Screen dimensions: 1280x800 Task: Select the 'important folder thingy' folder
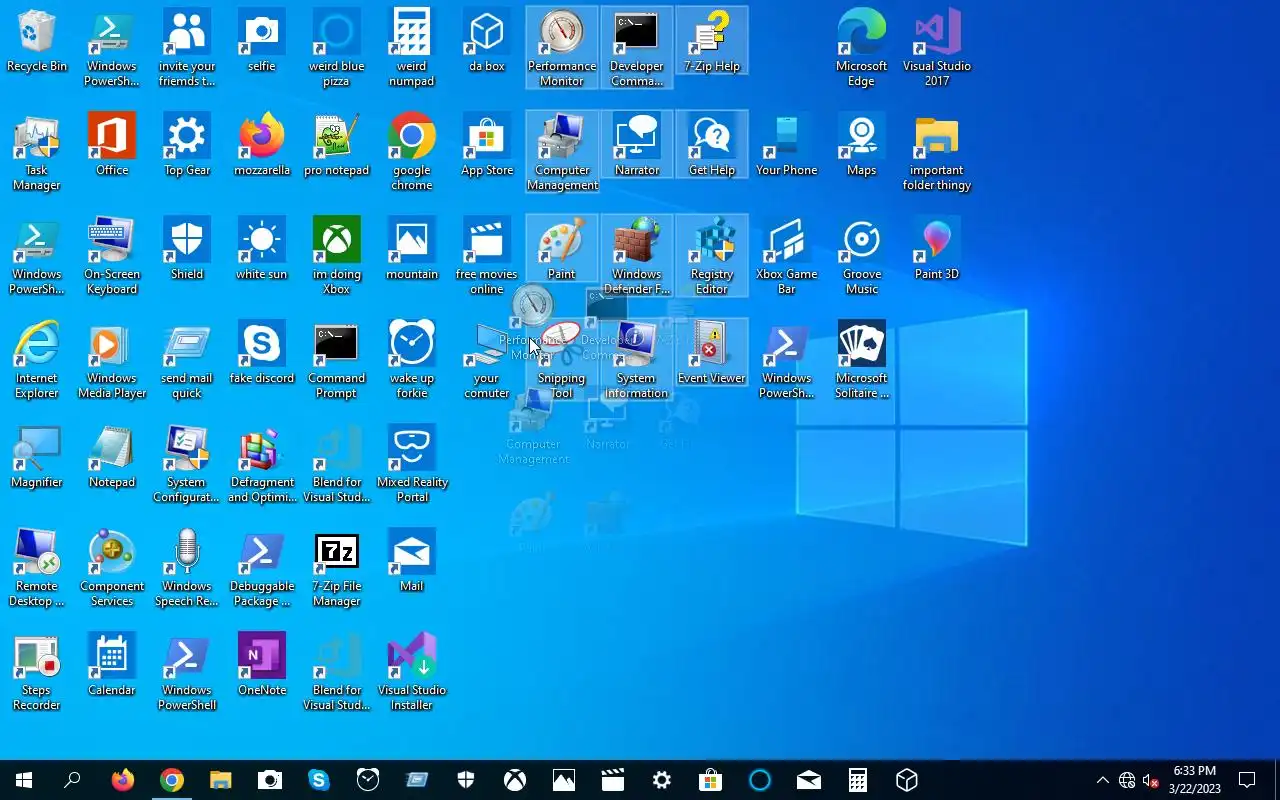click(937, 152)
